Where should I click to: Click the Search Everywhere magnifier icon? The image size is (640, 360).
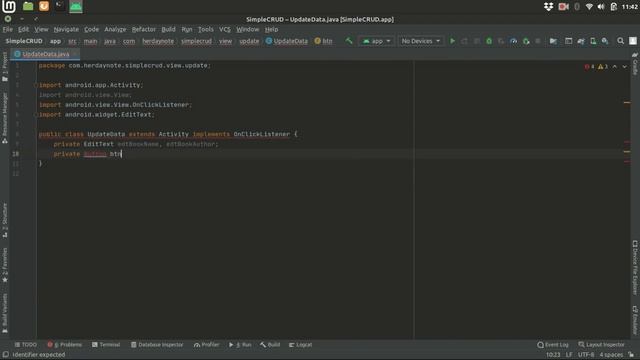tap(620, 41)
